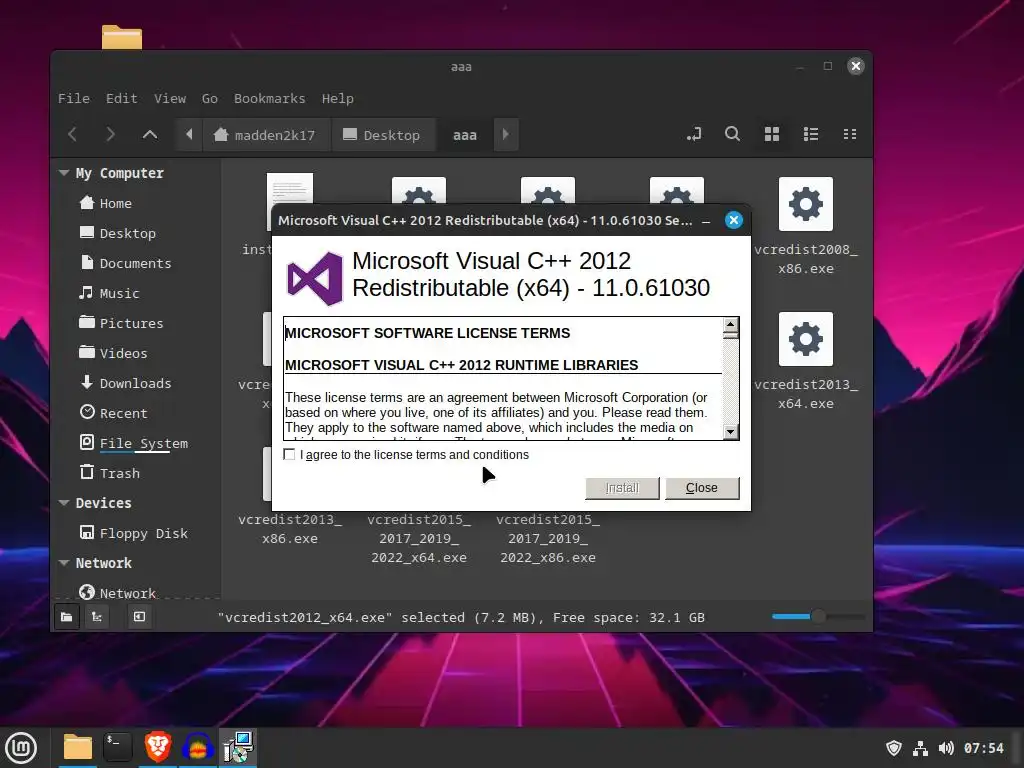Select the vcredist2008_x86.exe file icon
This screenshot has height=768, width=1024.
point(806,204)
